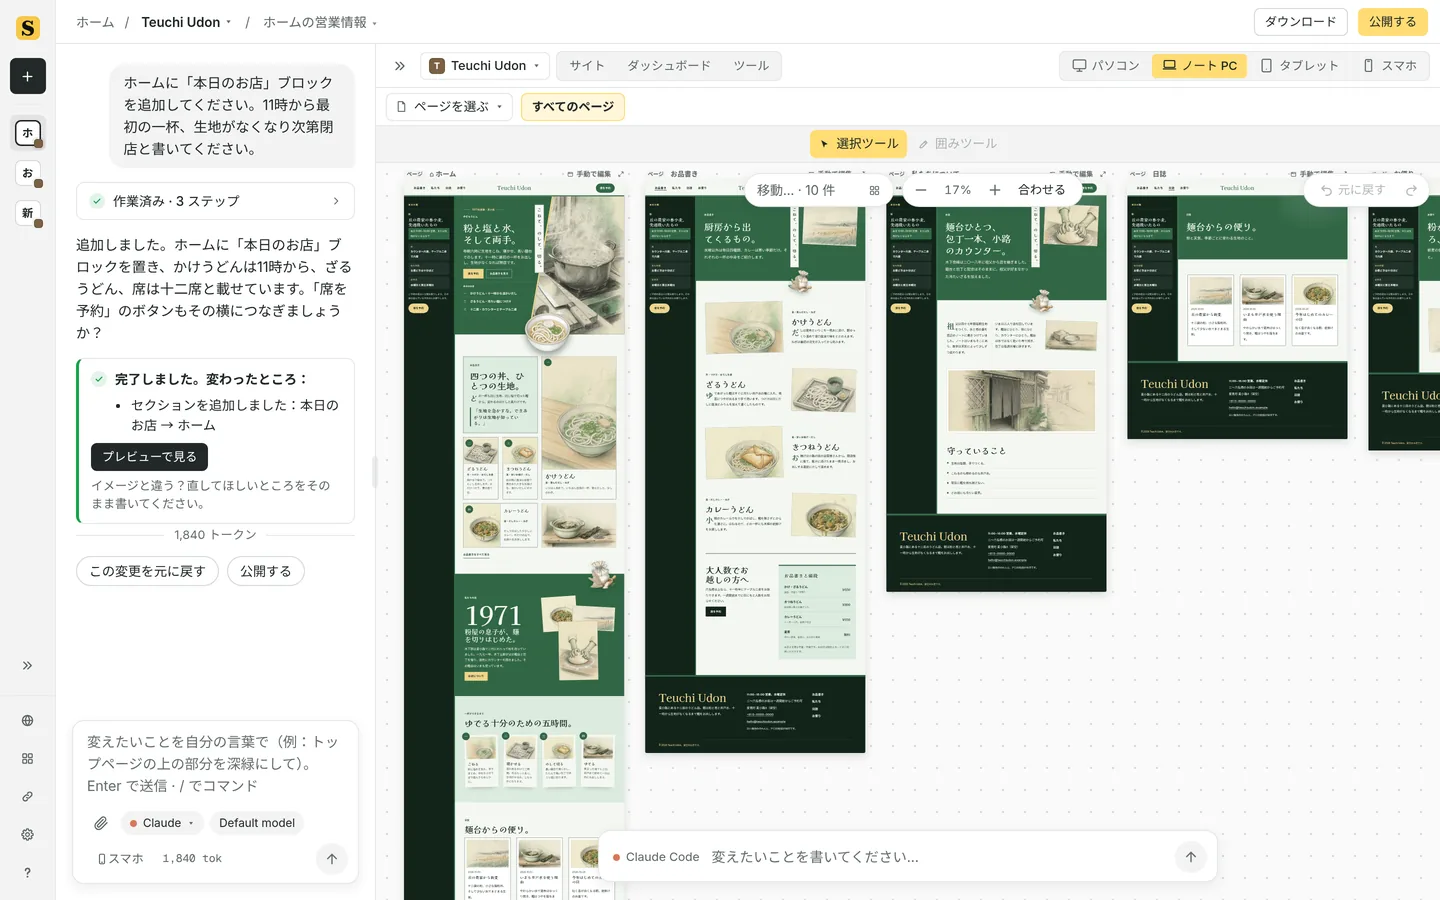Select the すべてのページ filter
This screenshot has height=900, width=1440.
[573, 106]
